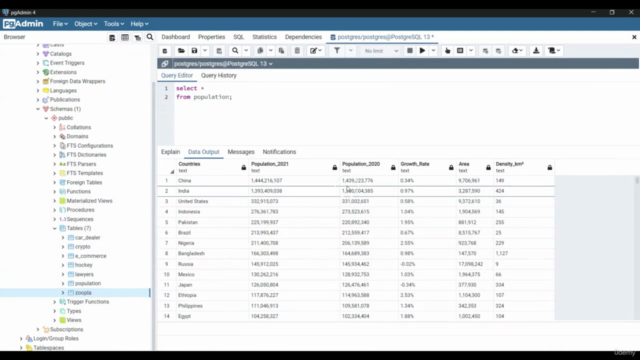Open the Filter options dropdown arrow
This screenshot has height=360, width=640.
click(350, 51)
